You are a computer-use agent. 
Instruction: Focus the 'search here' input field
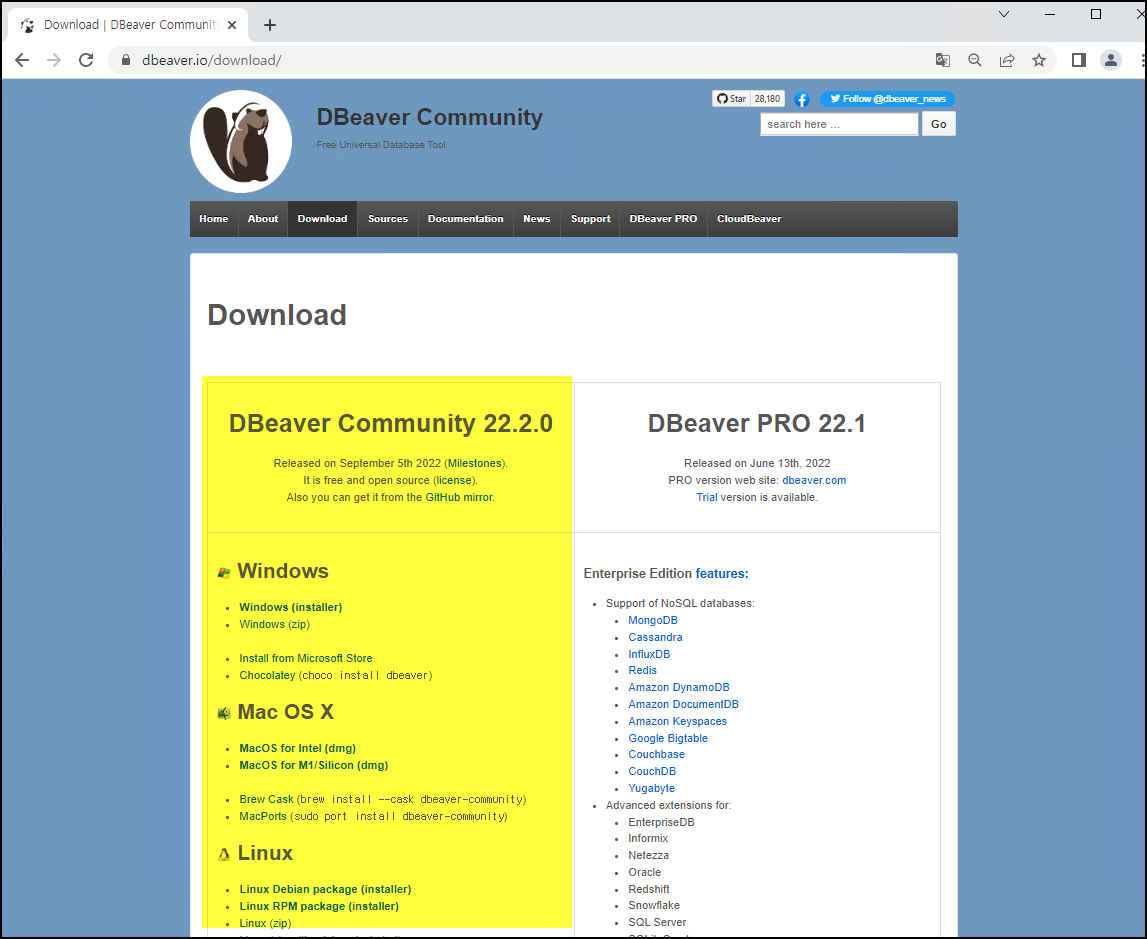tap(839, 124)
